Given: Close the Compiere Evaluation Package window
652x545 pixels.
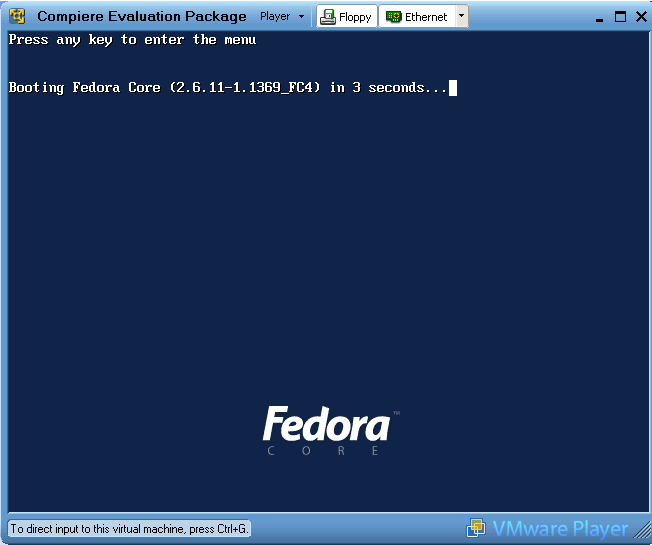Looking at the screenshot, I should pyautogui.click(x=639, y=16).
